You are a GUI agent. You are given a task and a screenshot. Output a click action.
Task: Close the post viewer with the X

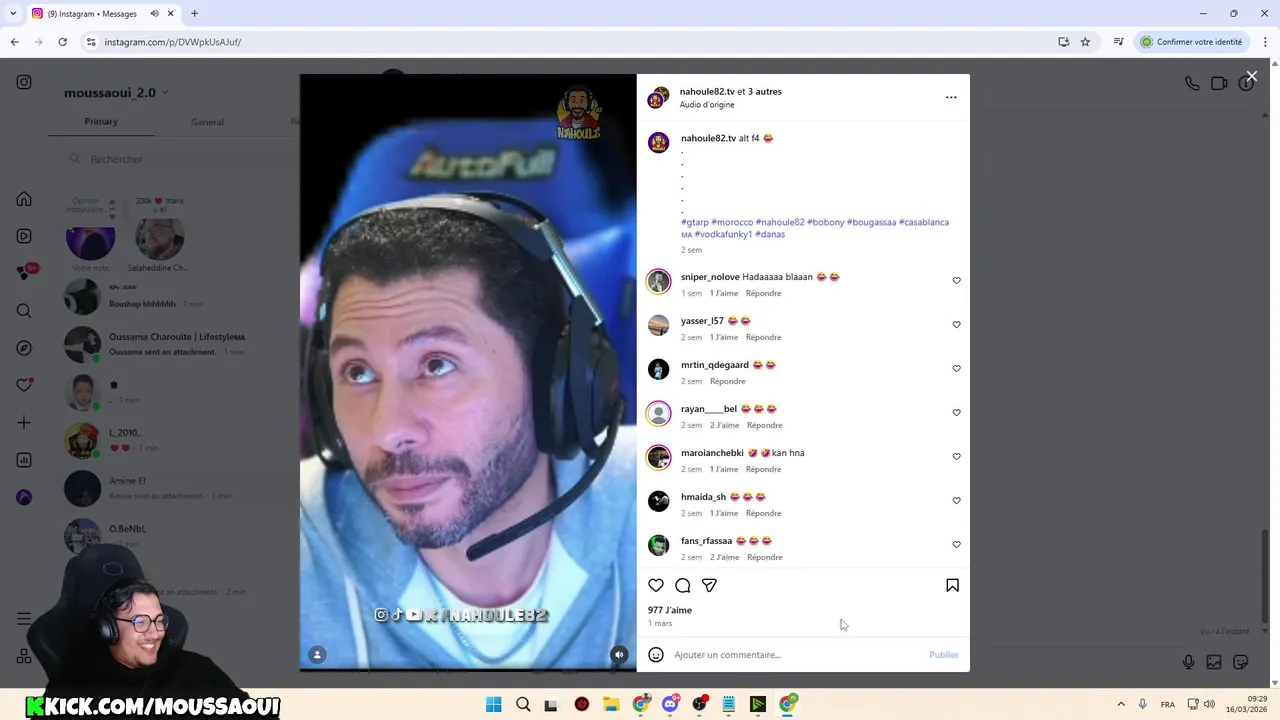point(1251,76)
